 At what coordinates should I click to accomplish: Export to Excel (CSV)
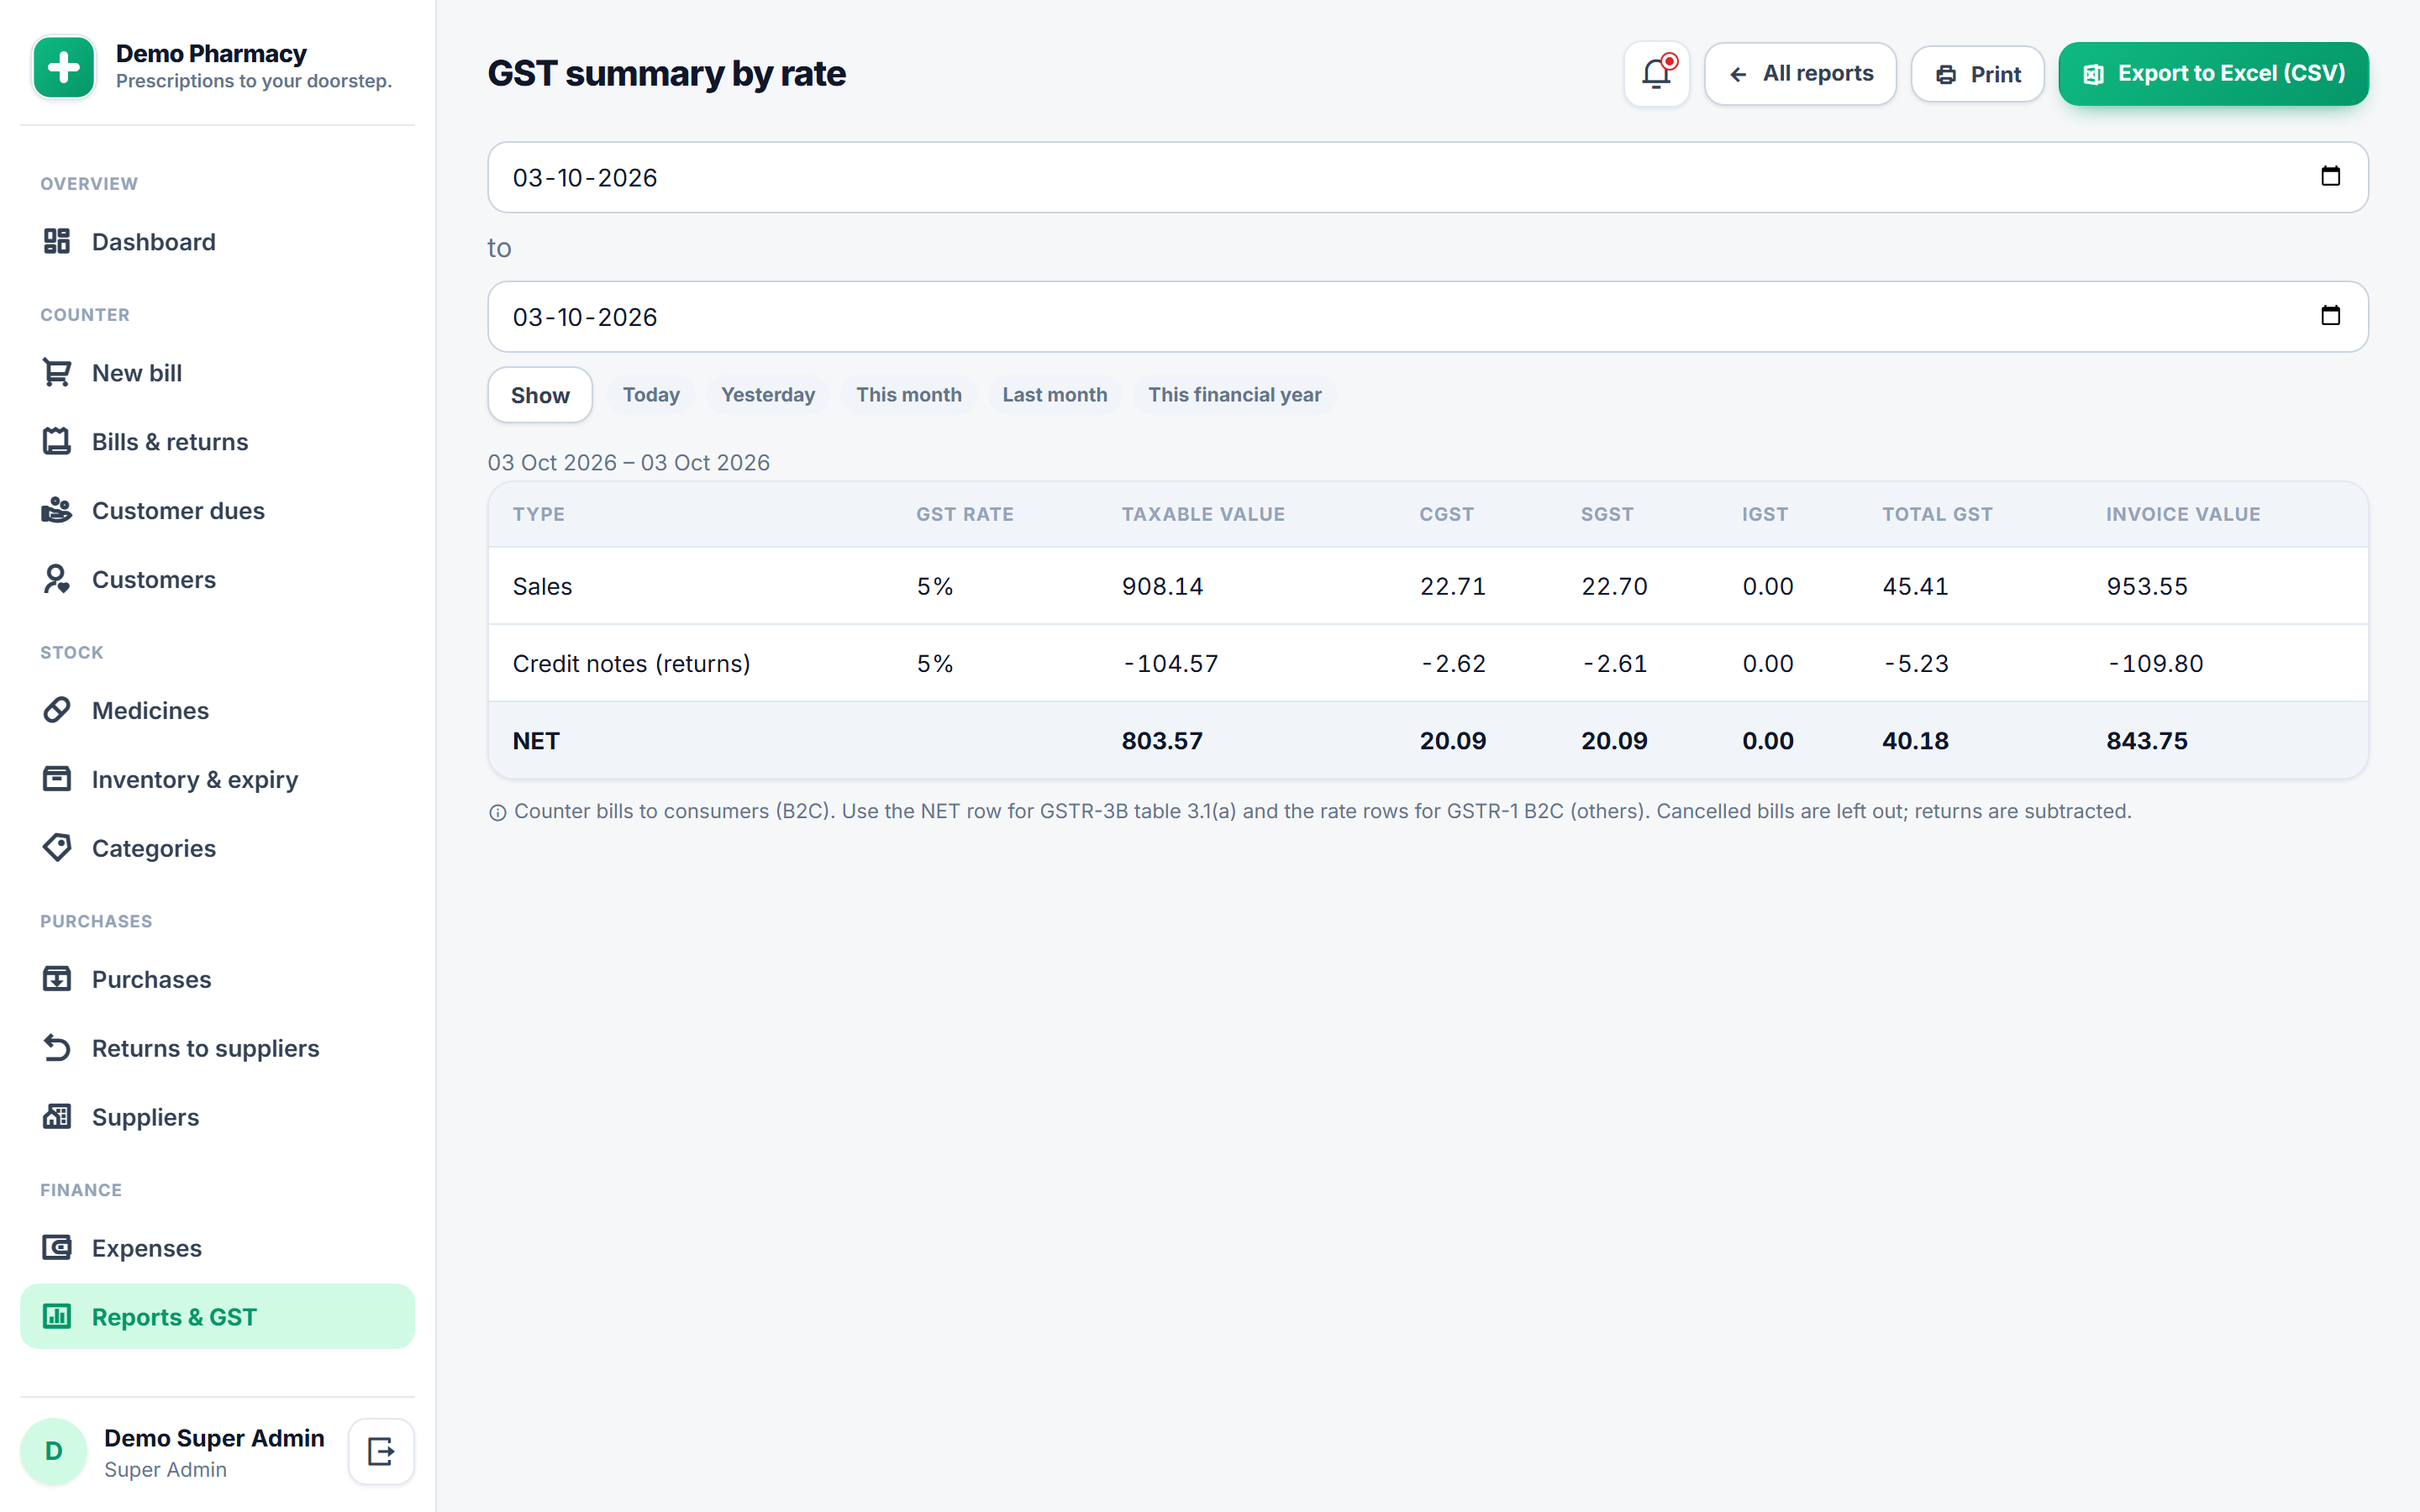pyautogui.click(x=2213, y=74)
